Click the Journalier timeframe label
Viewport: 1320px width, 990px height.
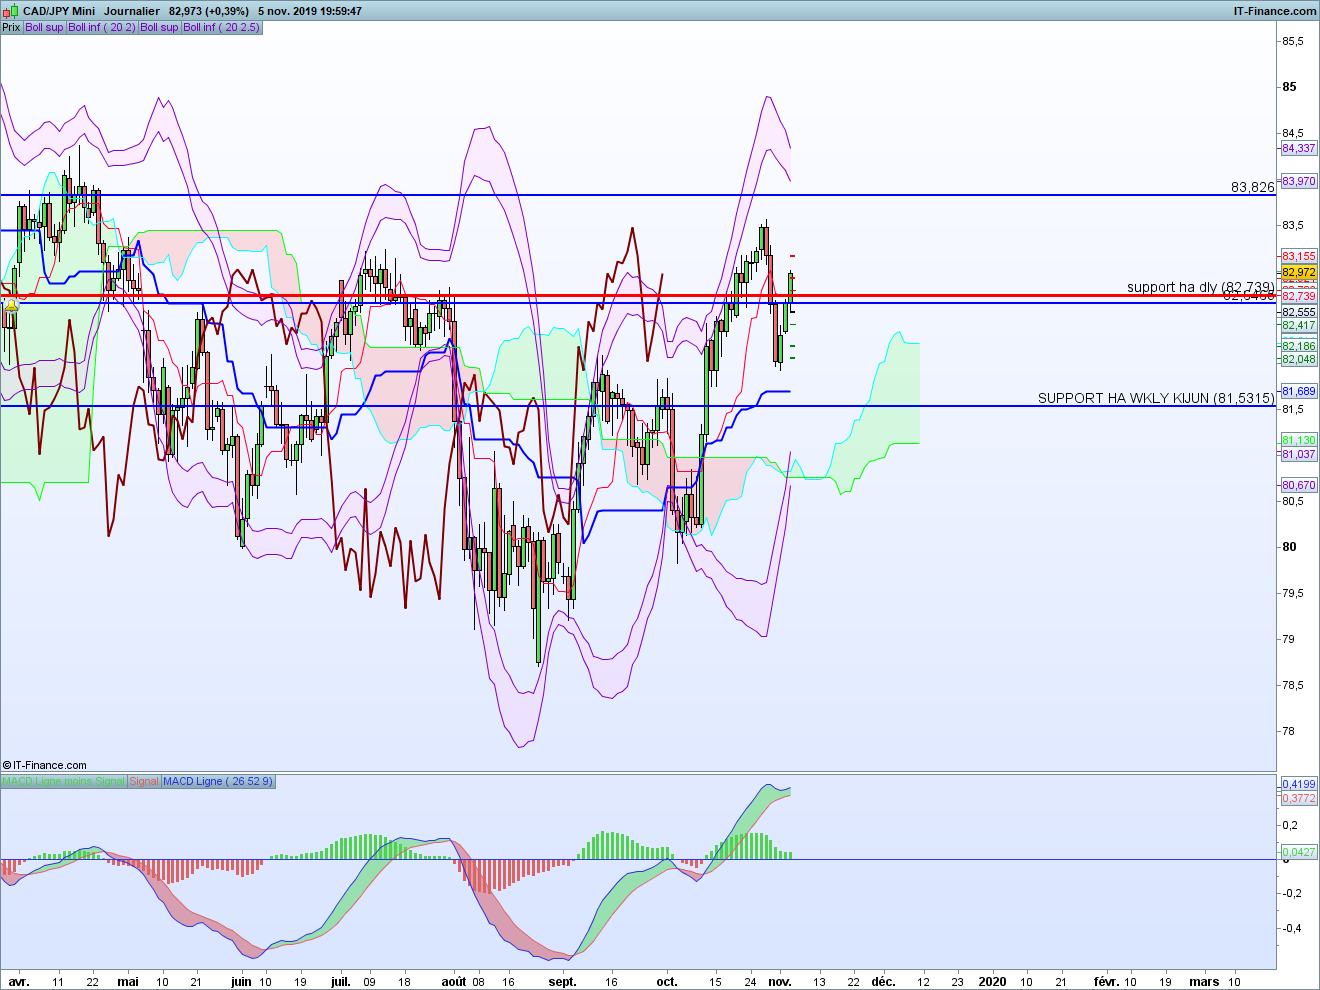[x=132, y=11]
